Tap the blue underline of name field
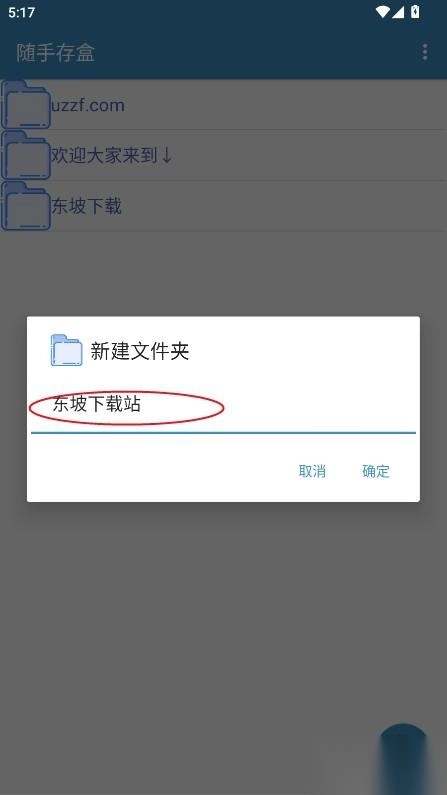This screenshot has height=795, width=447. [x=223, y=432]
